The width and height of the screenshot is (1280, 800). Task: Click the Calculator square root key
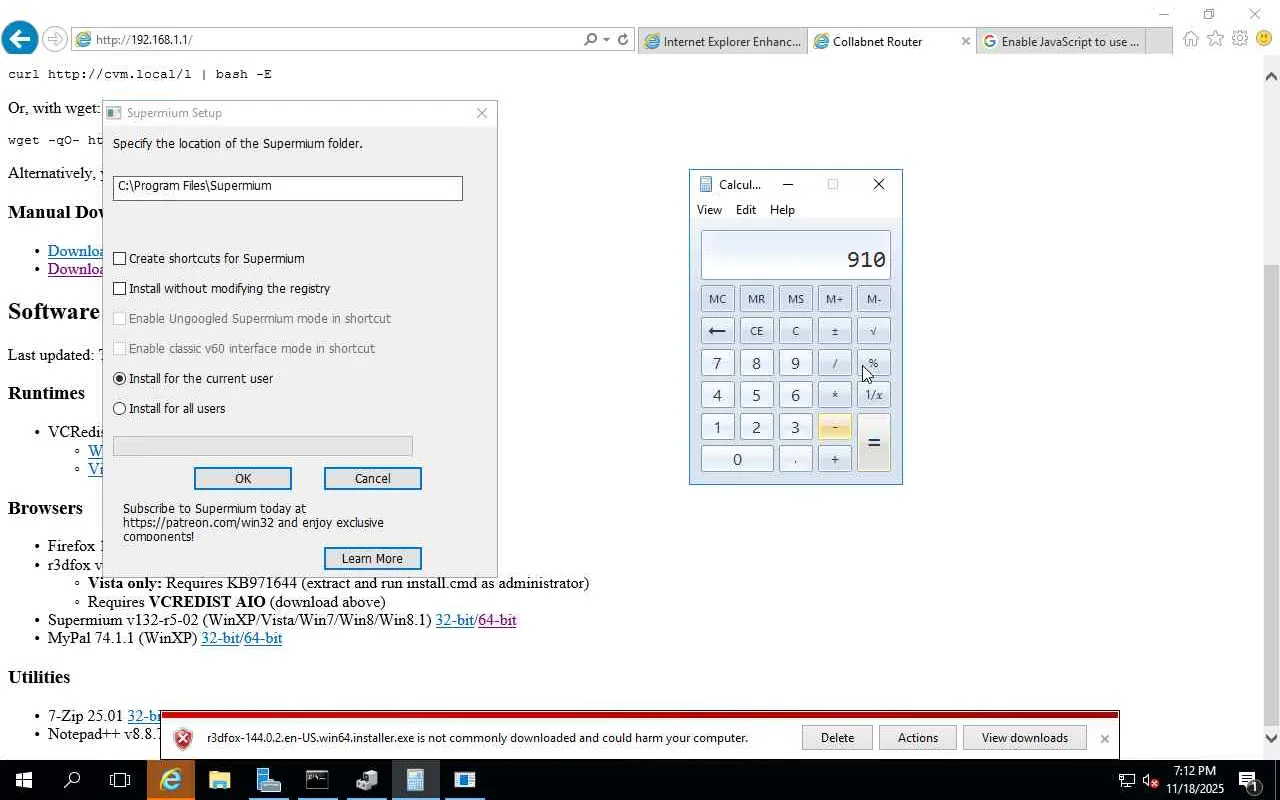pyautogui.click(x=873, y=331)
